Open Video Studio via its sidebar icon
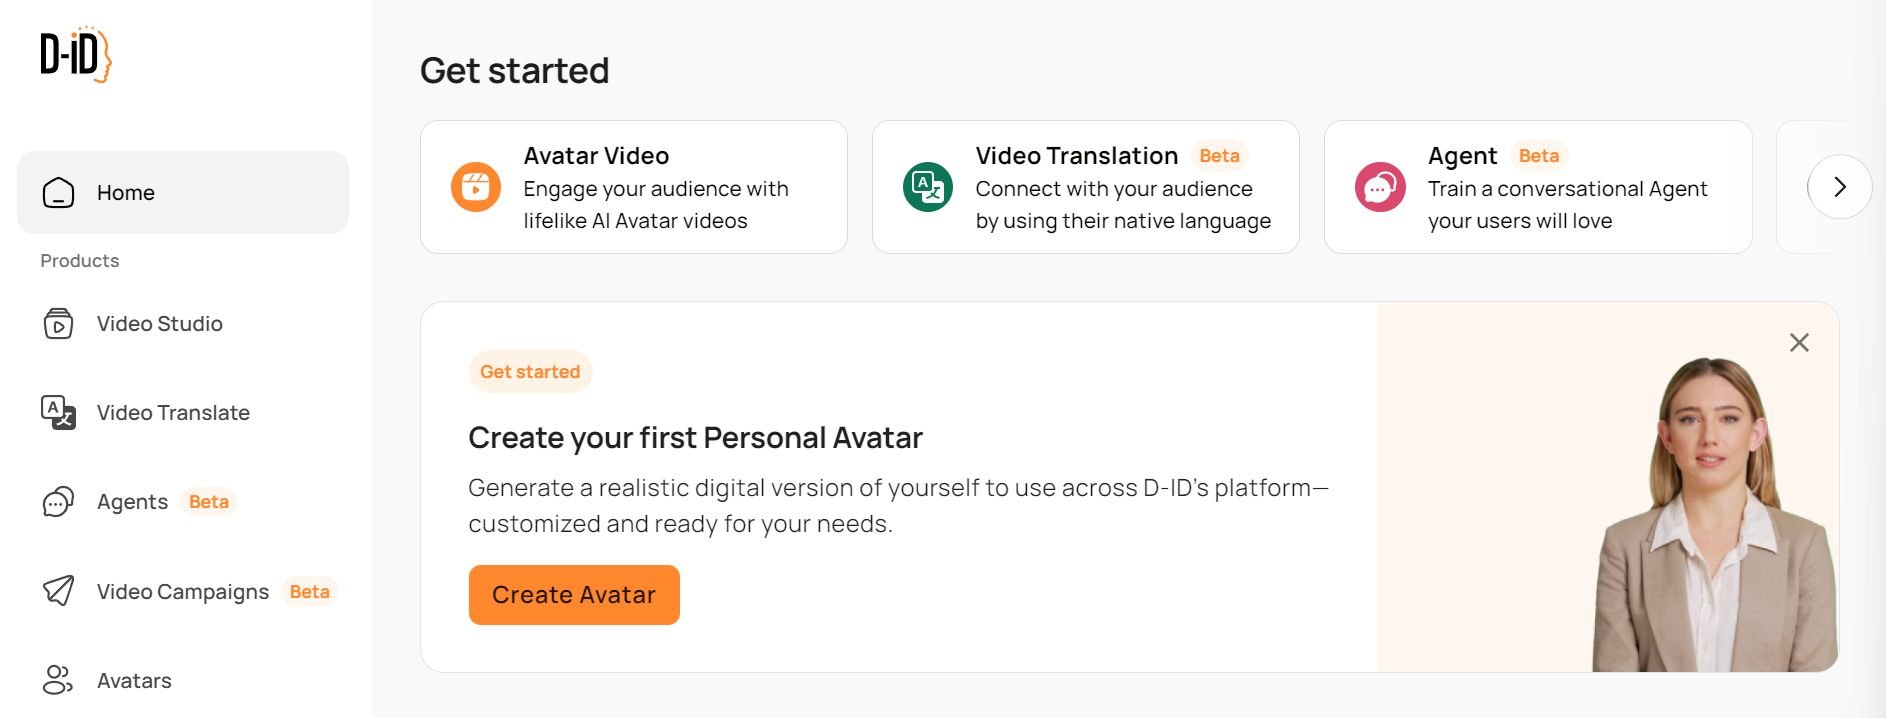 point(58,324)
